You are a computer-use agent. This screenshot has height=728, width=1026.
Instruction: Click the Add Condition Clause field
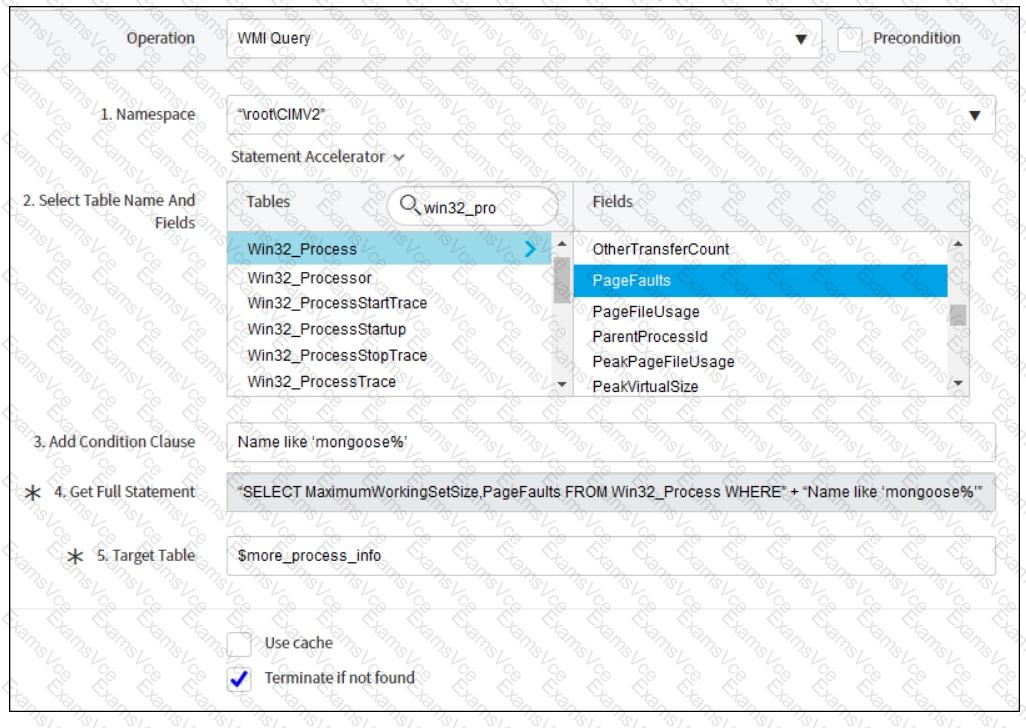610,442
